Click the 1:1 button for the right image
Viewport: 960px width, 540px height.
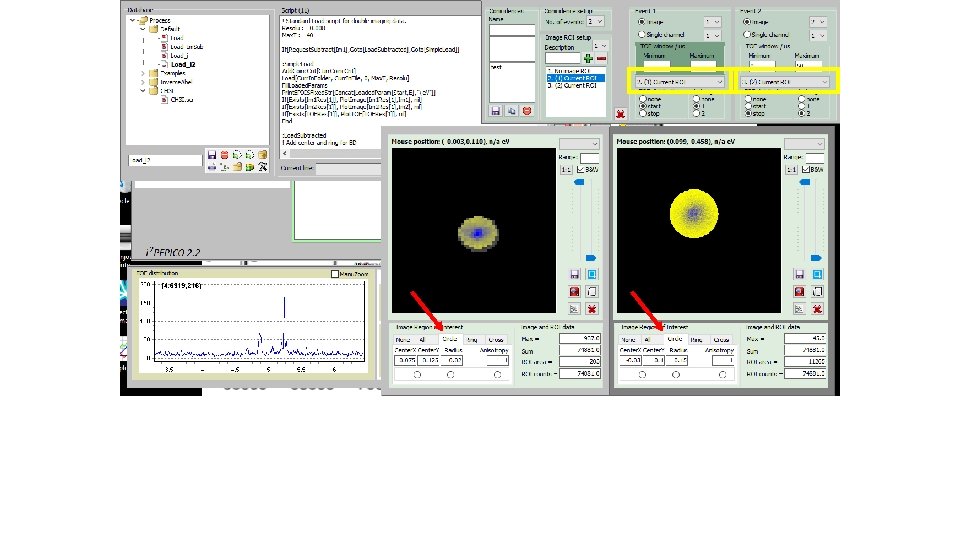point(791,169)
